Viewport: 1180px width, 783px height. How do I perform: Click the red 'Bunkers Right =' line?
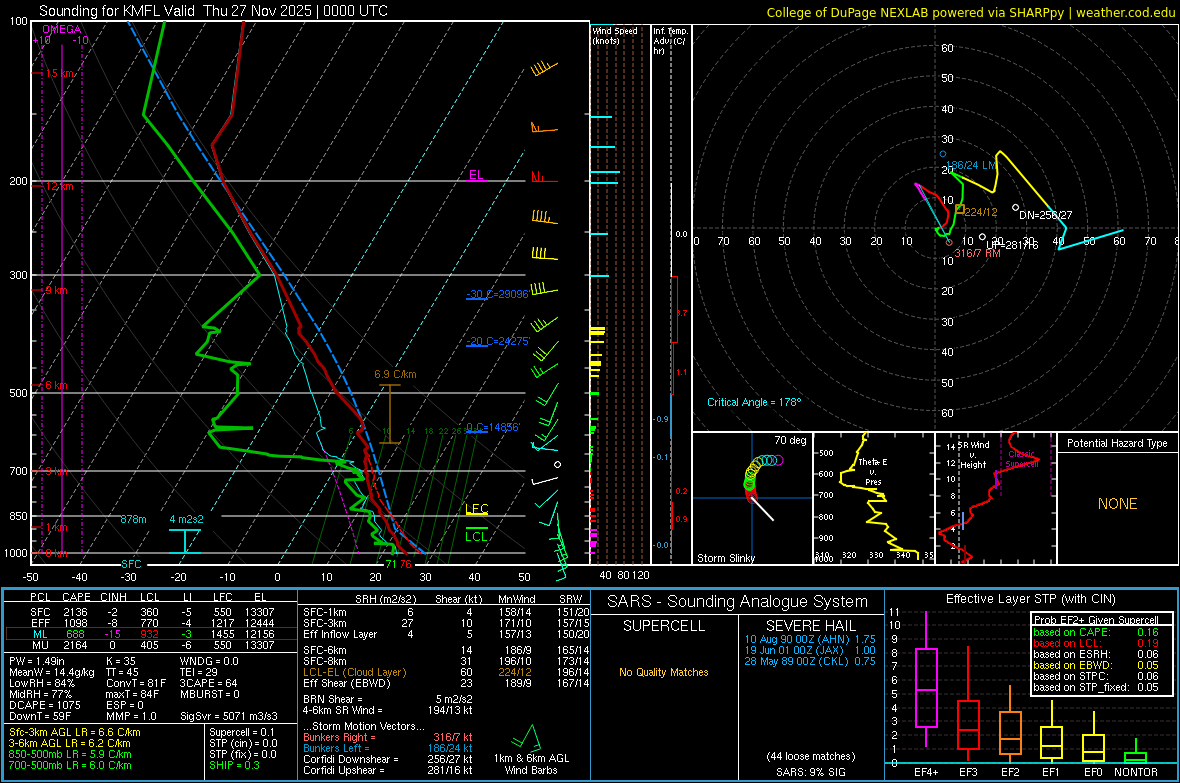point(388,738)
